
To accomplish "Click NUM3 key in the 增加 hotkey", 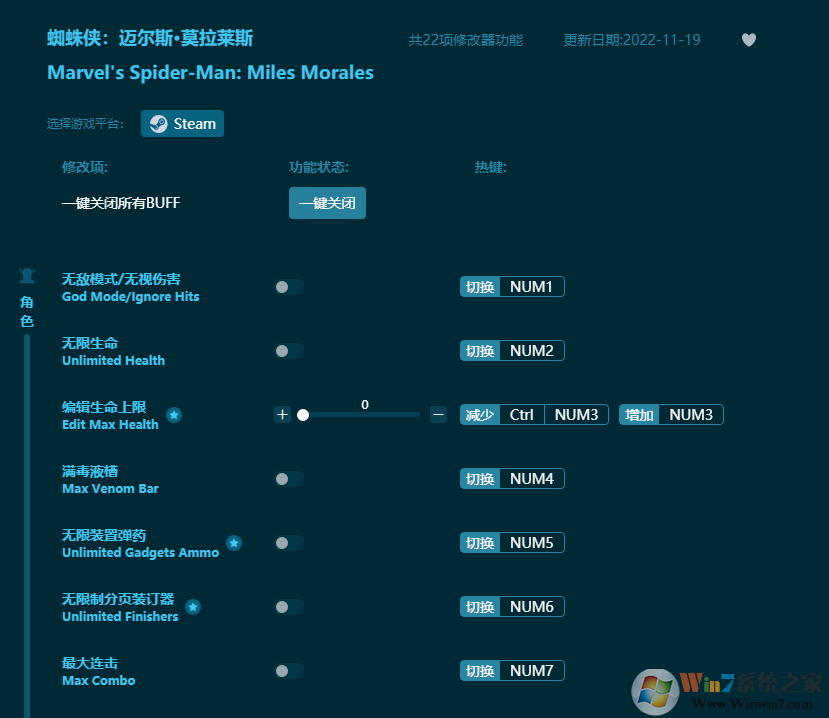I will [x=691, y=415].
